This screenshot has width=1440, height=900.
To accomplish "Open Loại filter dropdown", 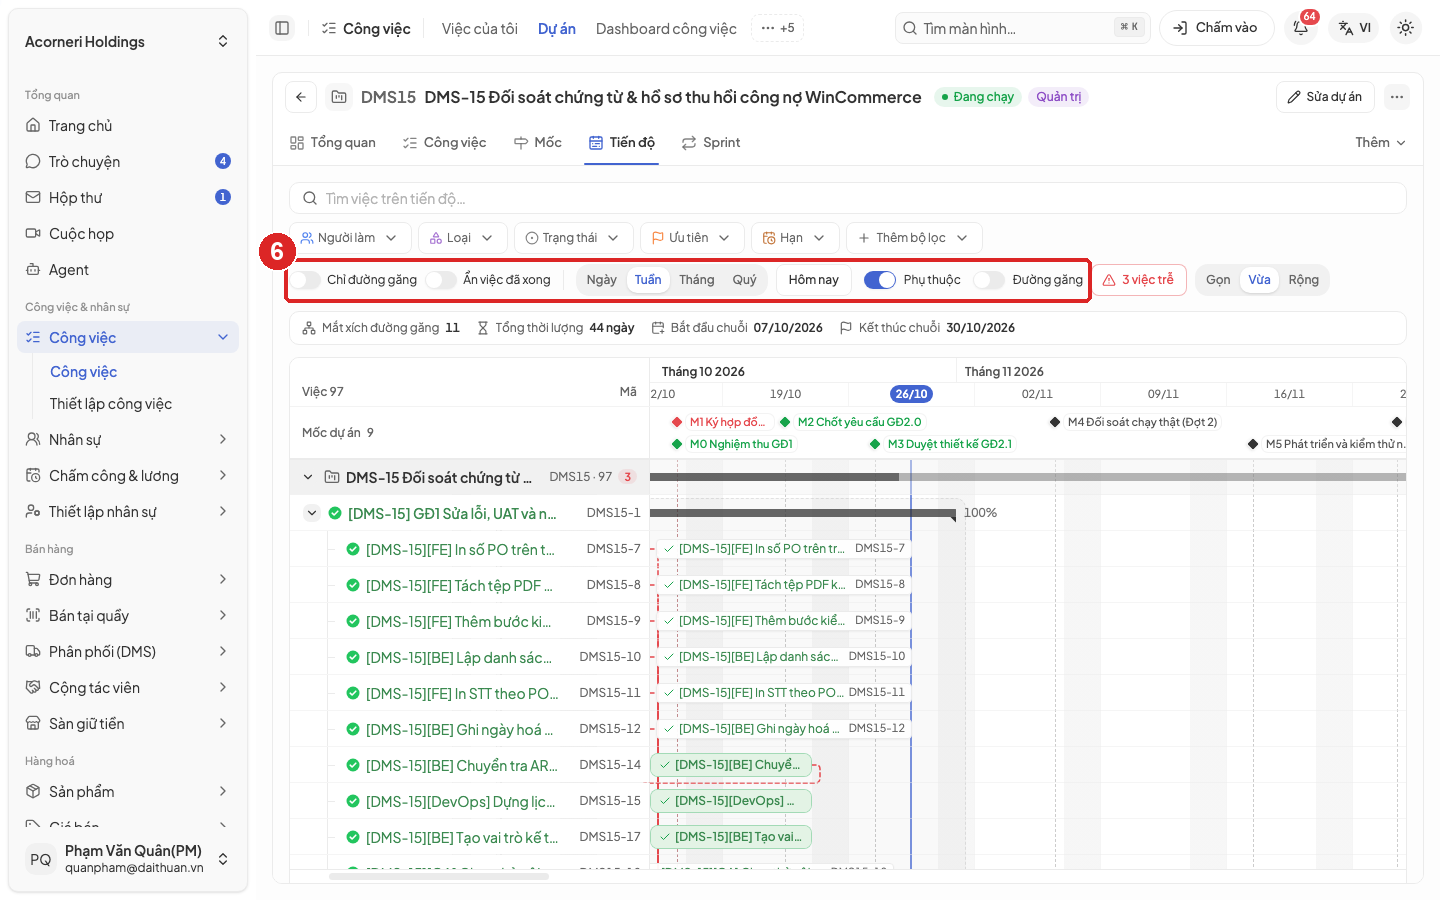I will click(x=461, y=238).
